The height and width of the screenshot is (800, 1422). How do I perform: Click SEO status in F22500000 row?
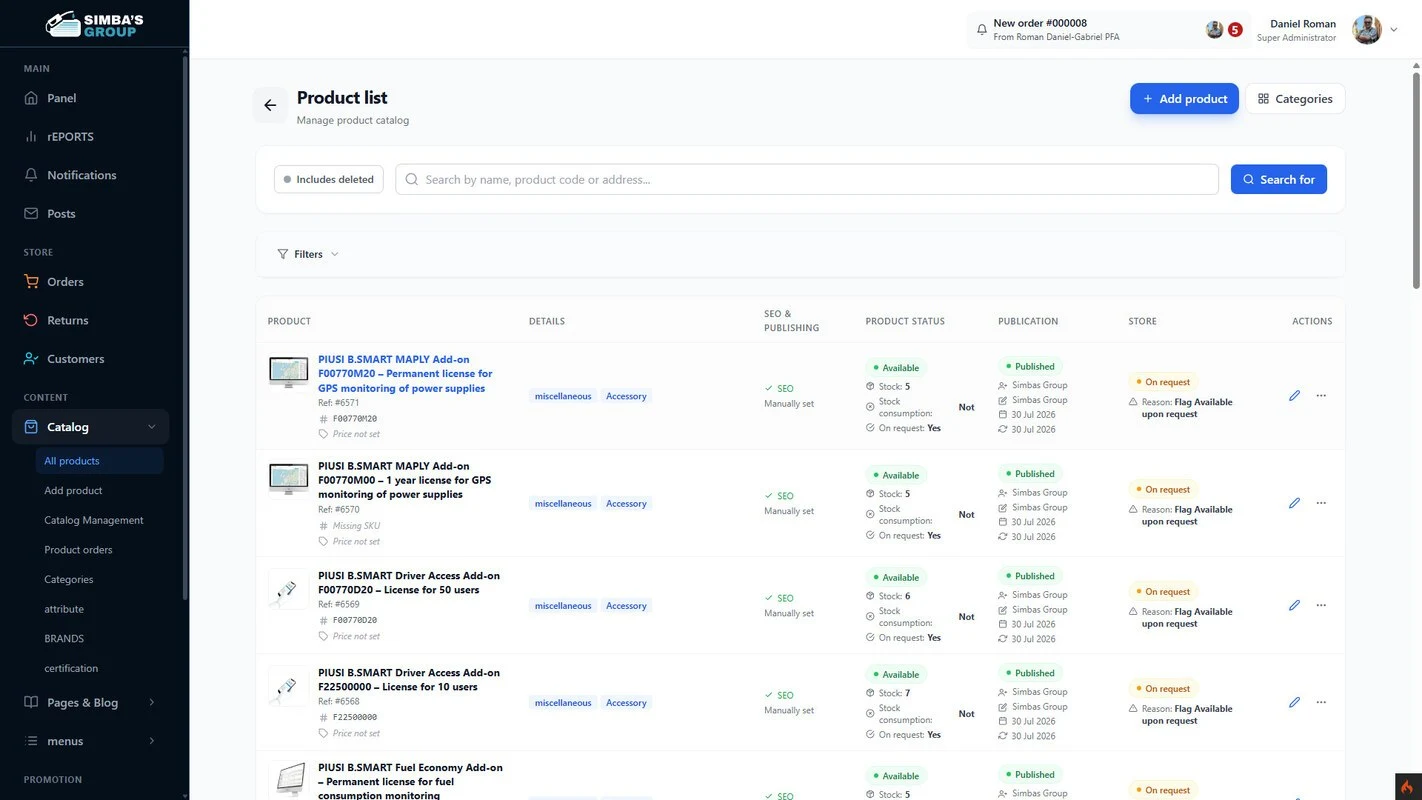[779, 695]
